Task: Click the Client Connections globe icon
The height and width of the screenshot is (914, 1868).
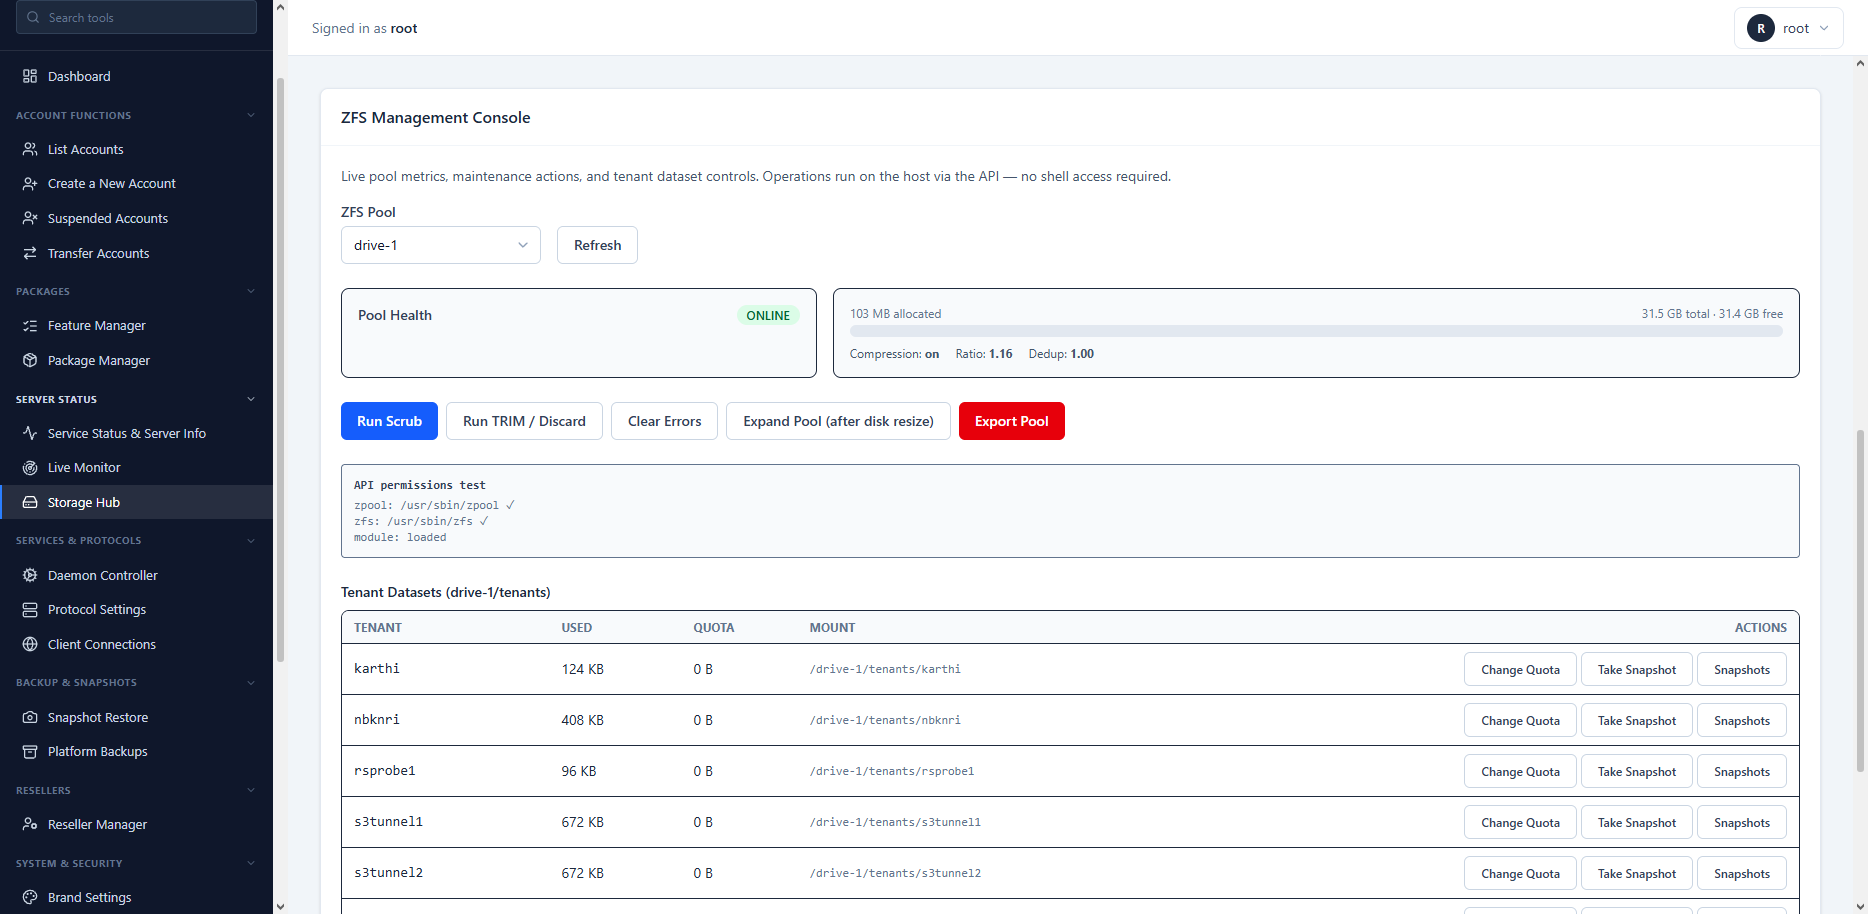Action: pyautogui.click(x=30, y=644)
